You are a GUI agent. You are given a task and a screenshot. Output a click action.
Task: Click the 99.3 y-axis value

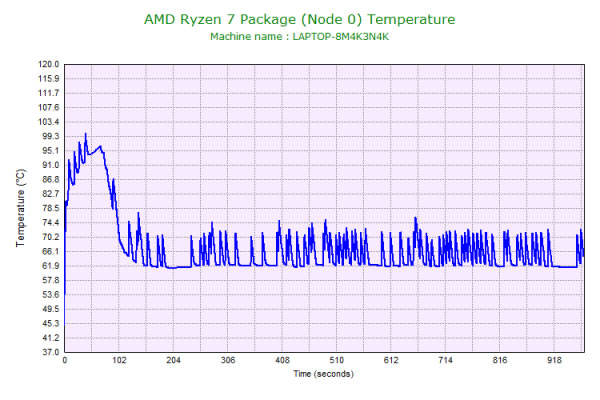tap(51, 136)
